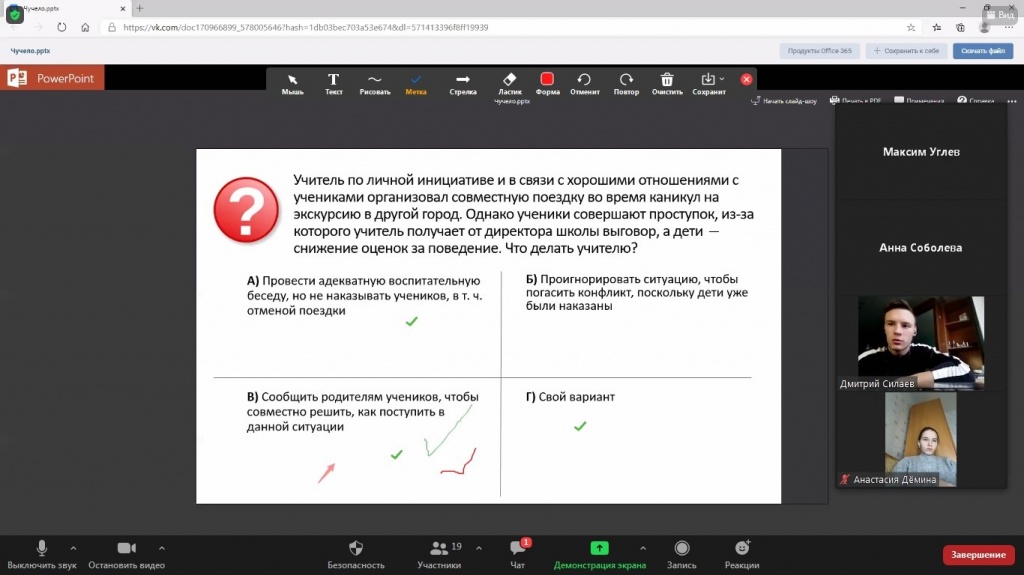Mute microphone via Выключить звук
Screen dimensions: 1024x575
(x=42, y=553)
